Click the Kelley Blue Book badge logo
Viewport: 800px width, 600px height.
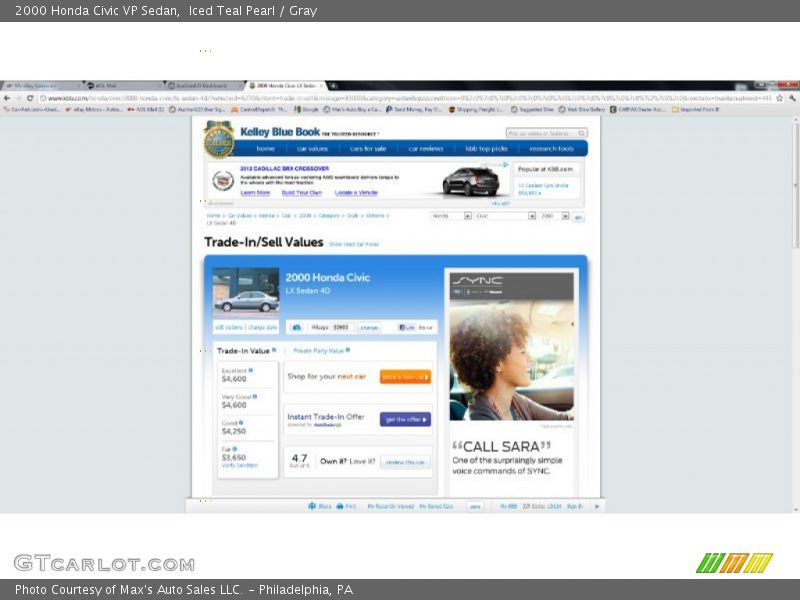[219, 139]
